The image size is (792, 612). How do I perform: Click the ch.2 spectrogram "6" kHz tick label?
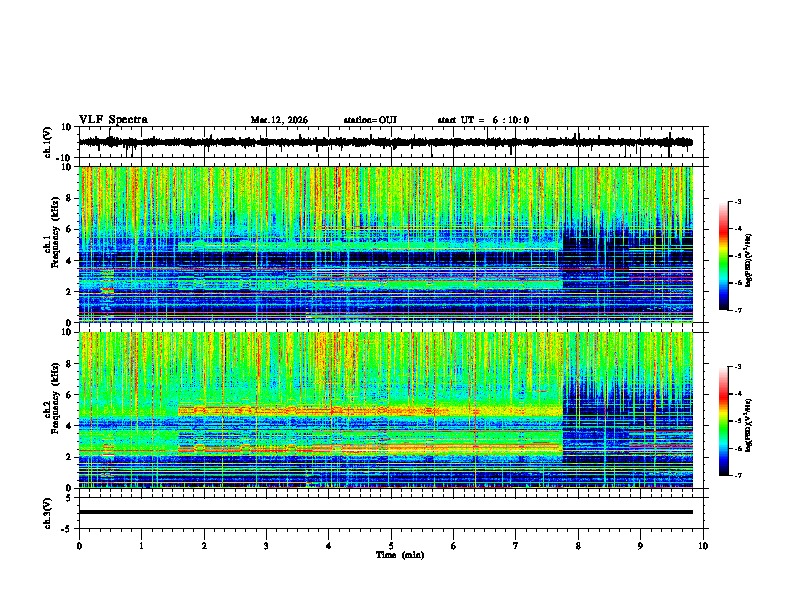[69, 395]
